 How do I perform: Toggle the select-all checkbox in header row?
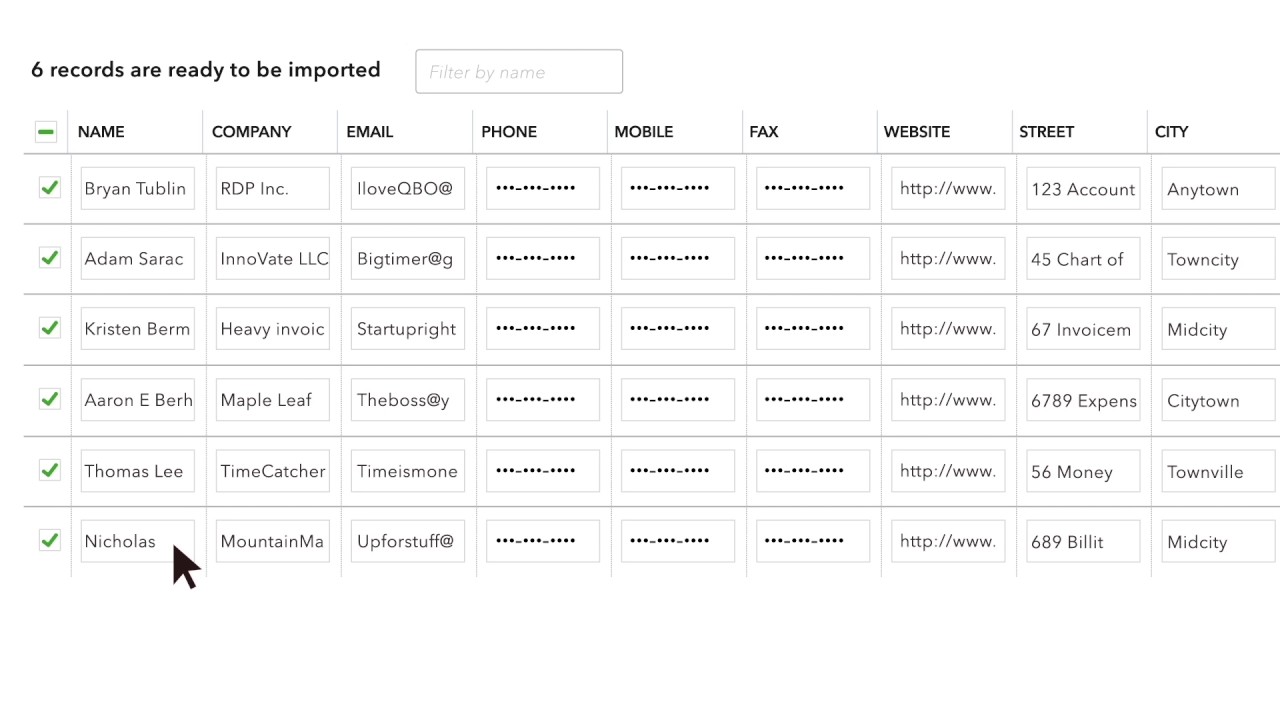click(46, 132)
